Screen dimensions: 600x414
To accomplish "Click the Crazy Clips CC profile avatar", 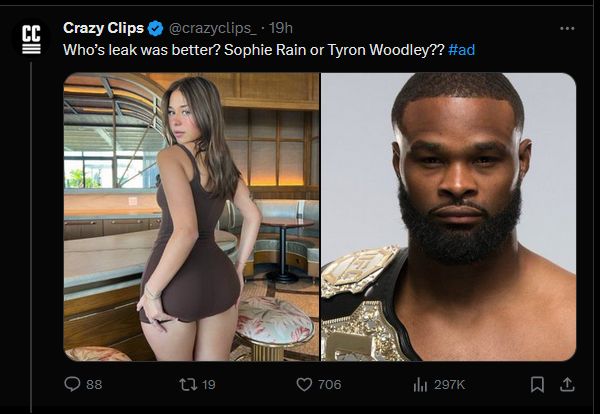I will (x=31, y=38).
